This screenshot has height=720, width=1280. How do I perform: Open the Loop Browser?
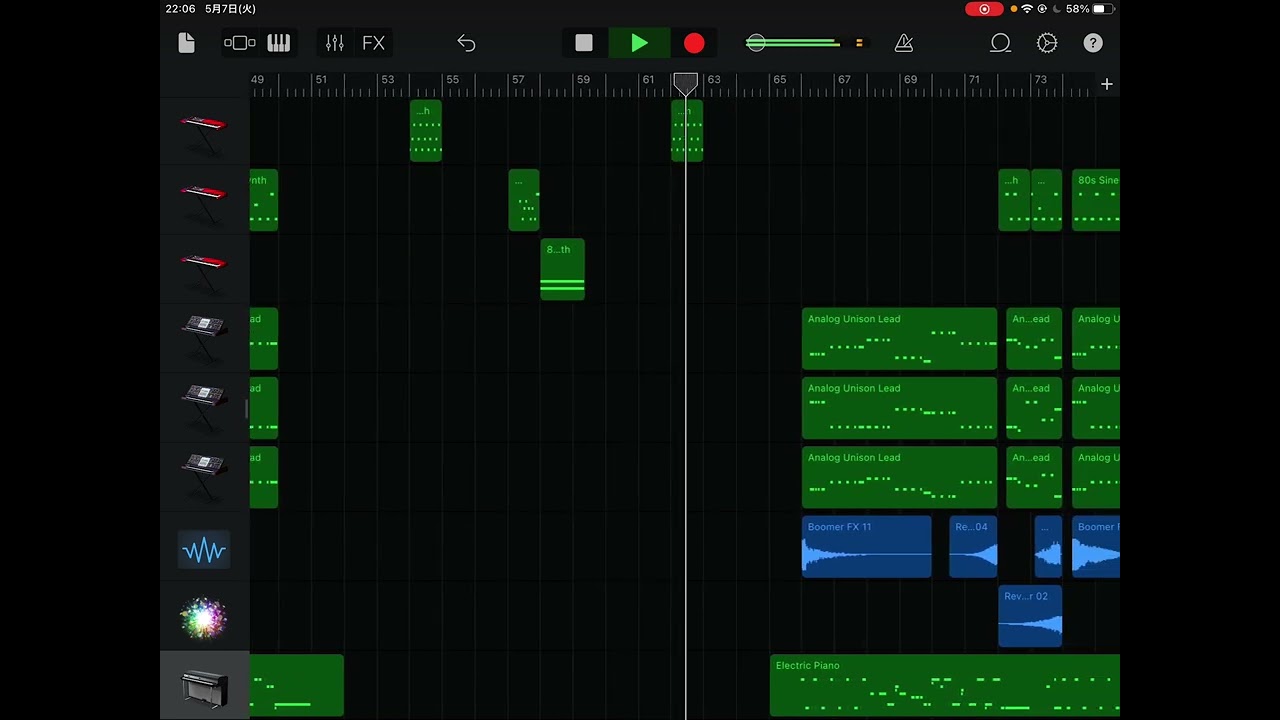[1000, 43]
